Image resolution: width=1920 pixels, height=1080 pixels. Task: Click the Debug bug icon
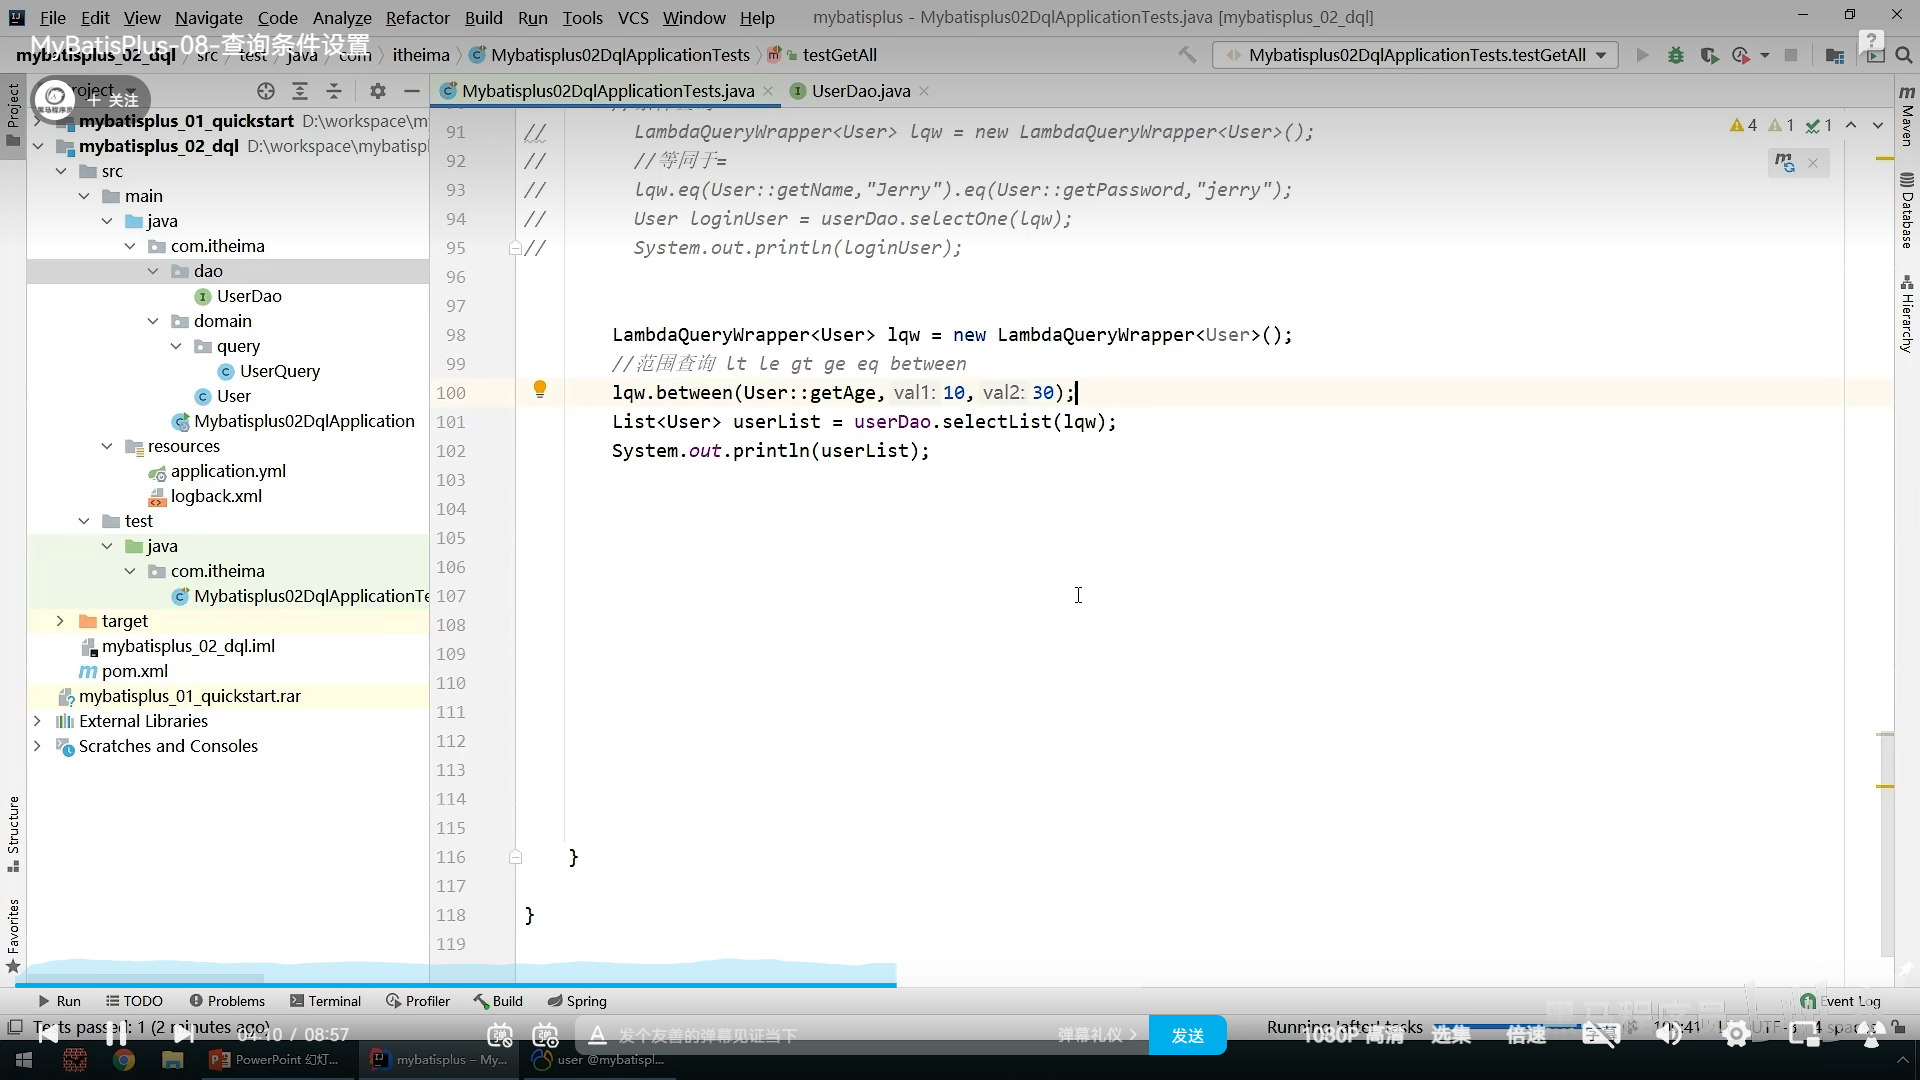(x=1676, y=55)
